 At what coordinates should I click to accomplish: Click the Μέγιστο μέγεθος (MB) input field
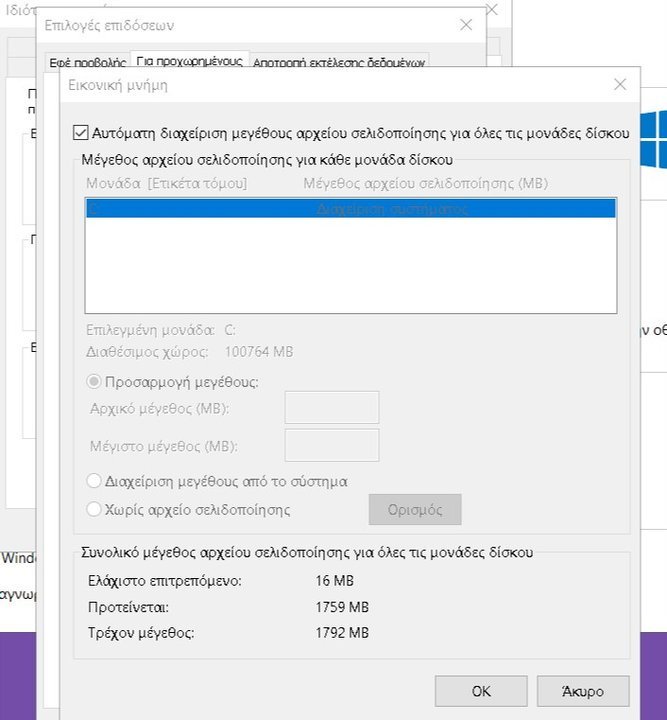click(x=332, y=445)
